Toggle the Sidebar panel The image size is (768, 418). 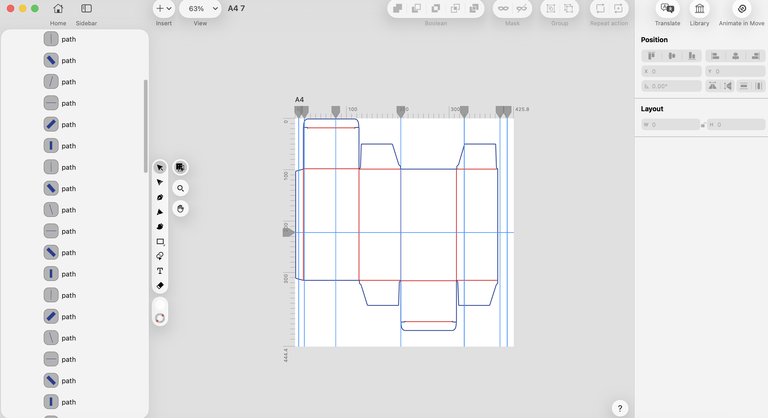(86, 8)
